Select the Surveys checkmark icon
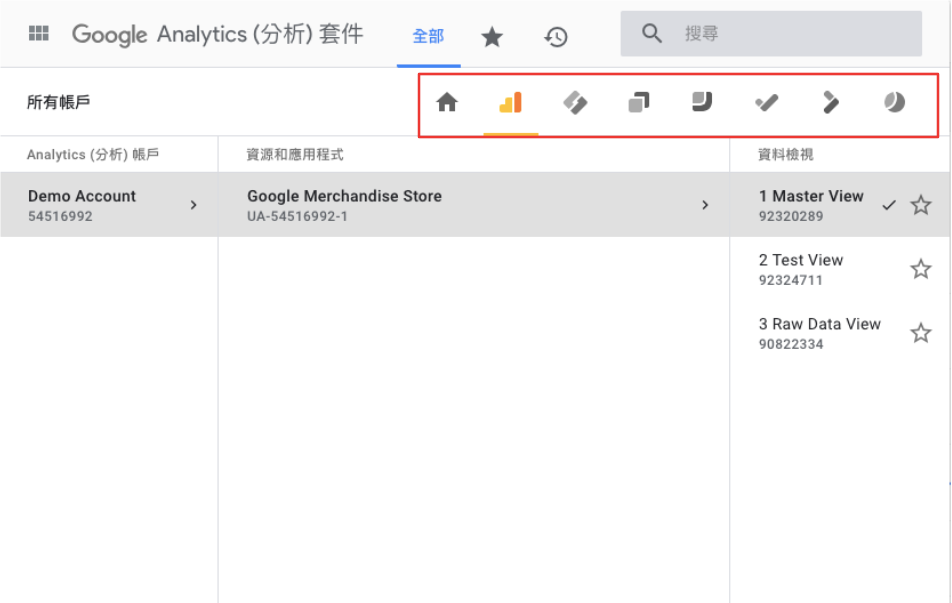This screenshot has height=603, width=952. tap(766, 102)
